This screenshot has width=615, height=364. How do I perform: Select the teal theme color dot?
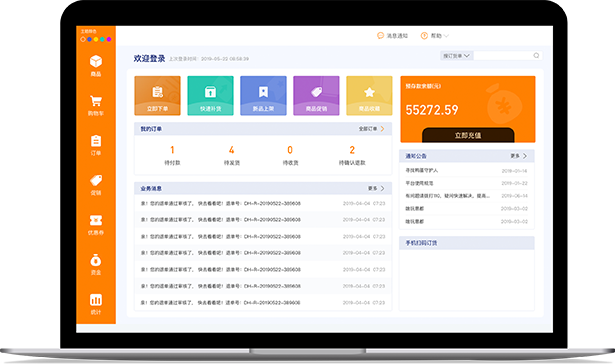coord(102,39)
